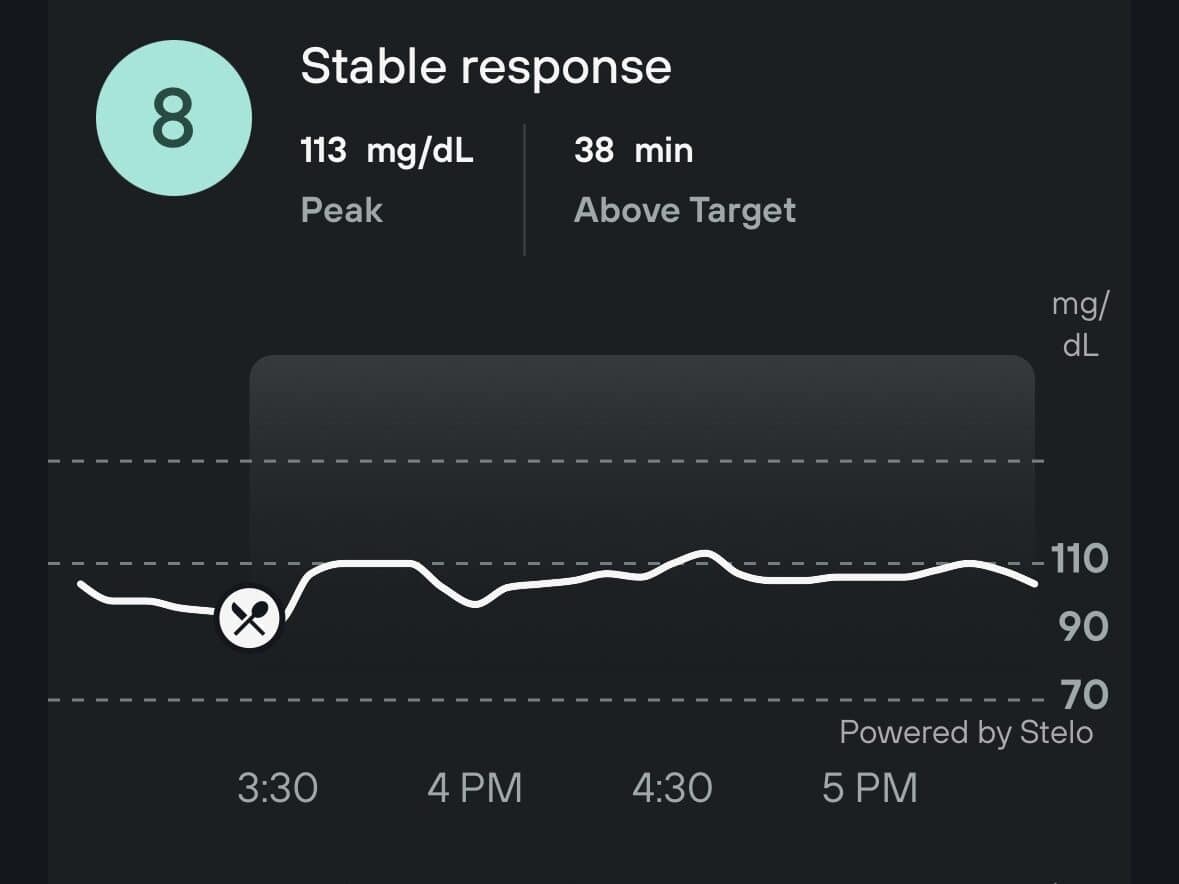1179x884 pixels.
Task: Click the 110 mg/dL axis value
Action: tap(1079, 559)
